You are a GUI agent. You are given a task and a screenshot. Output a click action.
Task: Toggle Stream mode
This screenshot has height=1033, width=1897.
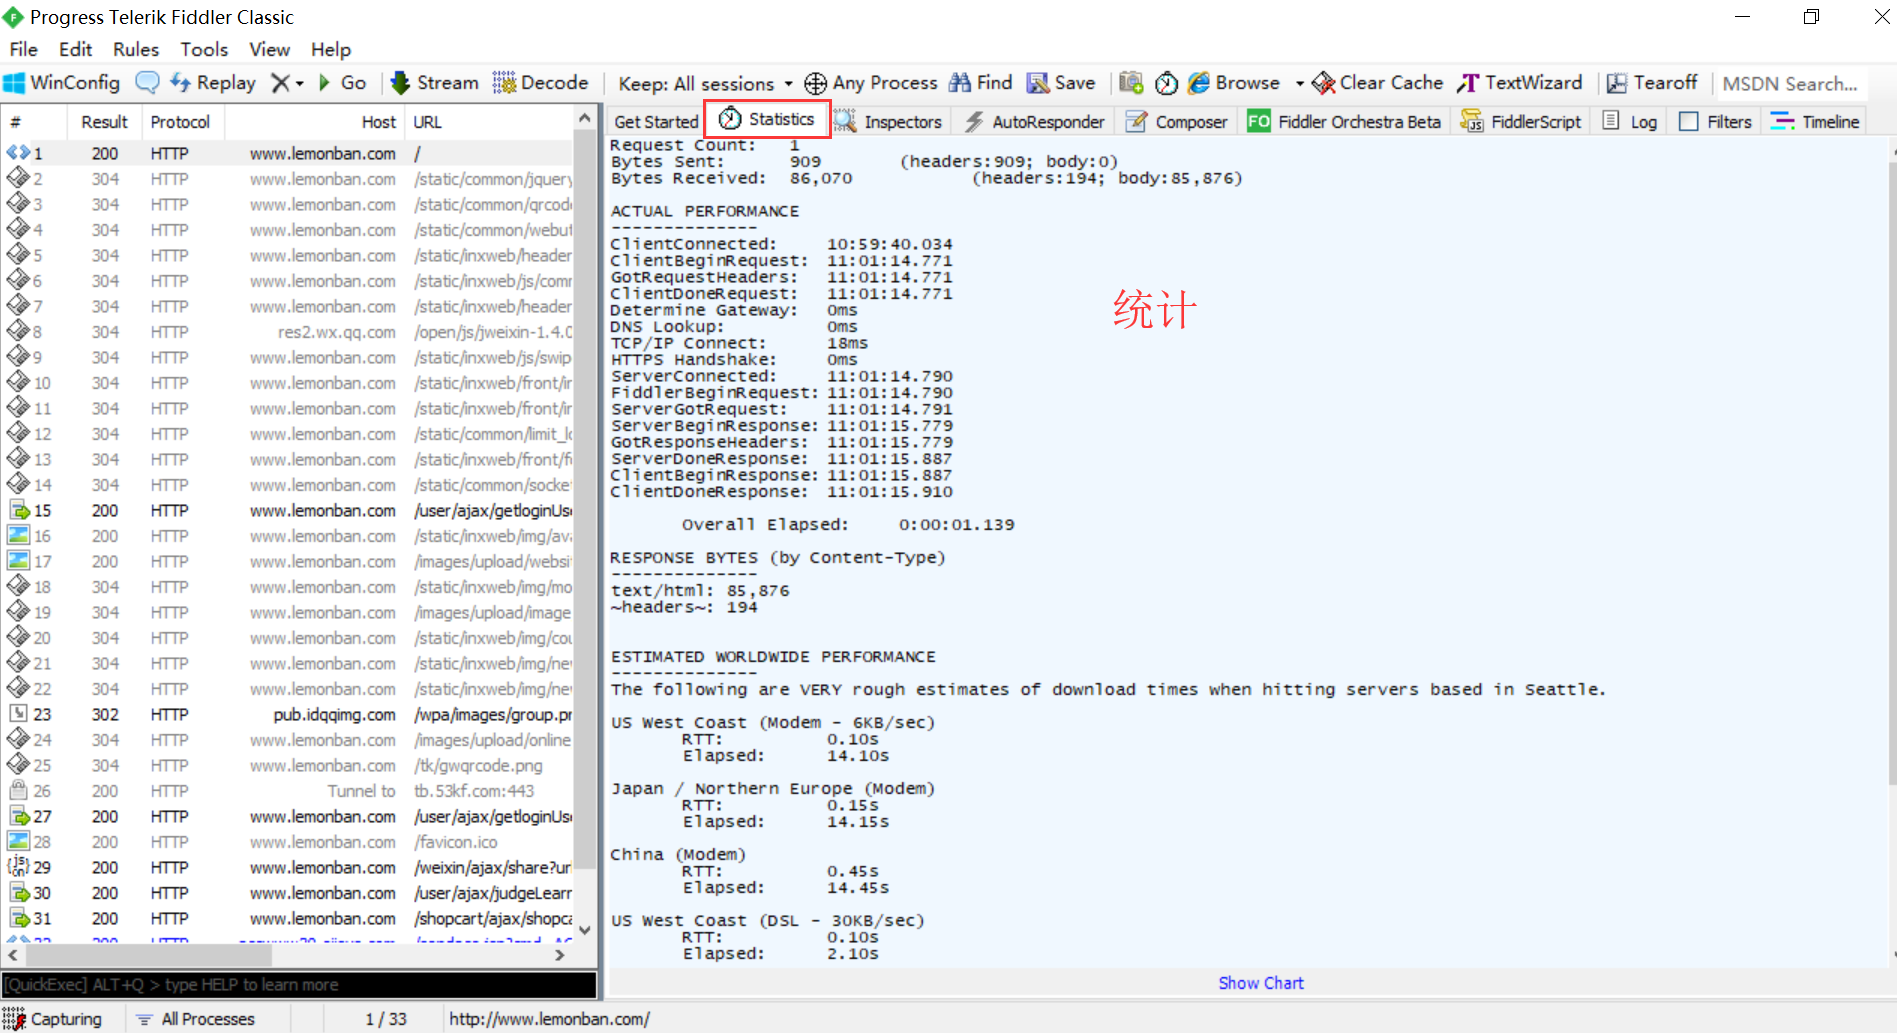[x=435, y=83]
